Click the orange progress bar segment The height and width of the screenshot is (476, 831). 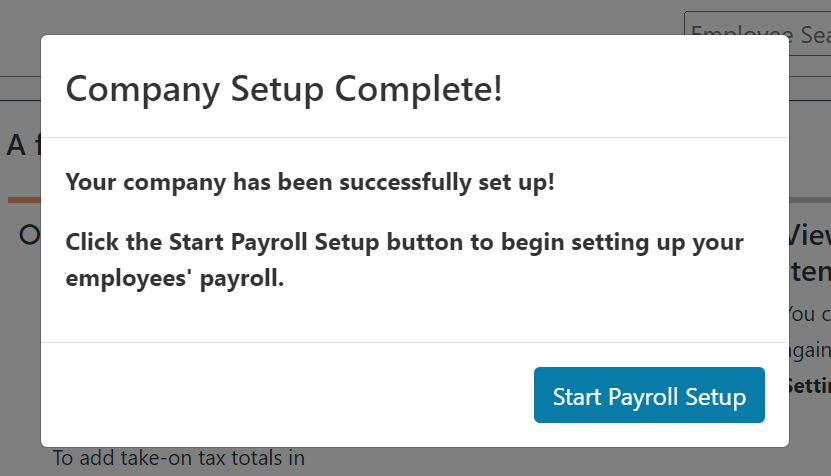point(24,200)
